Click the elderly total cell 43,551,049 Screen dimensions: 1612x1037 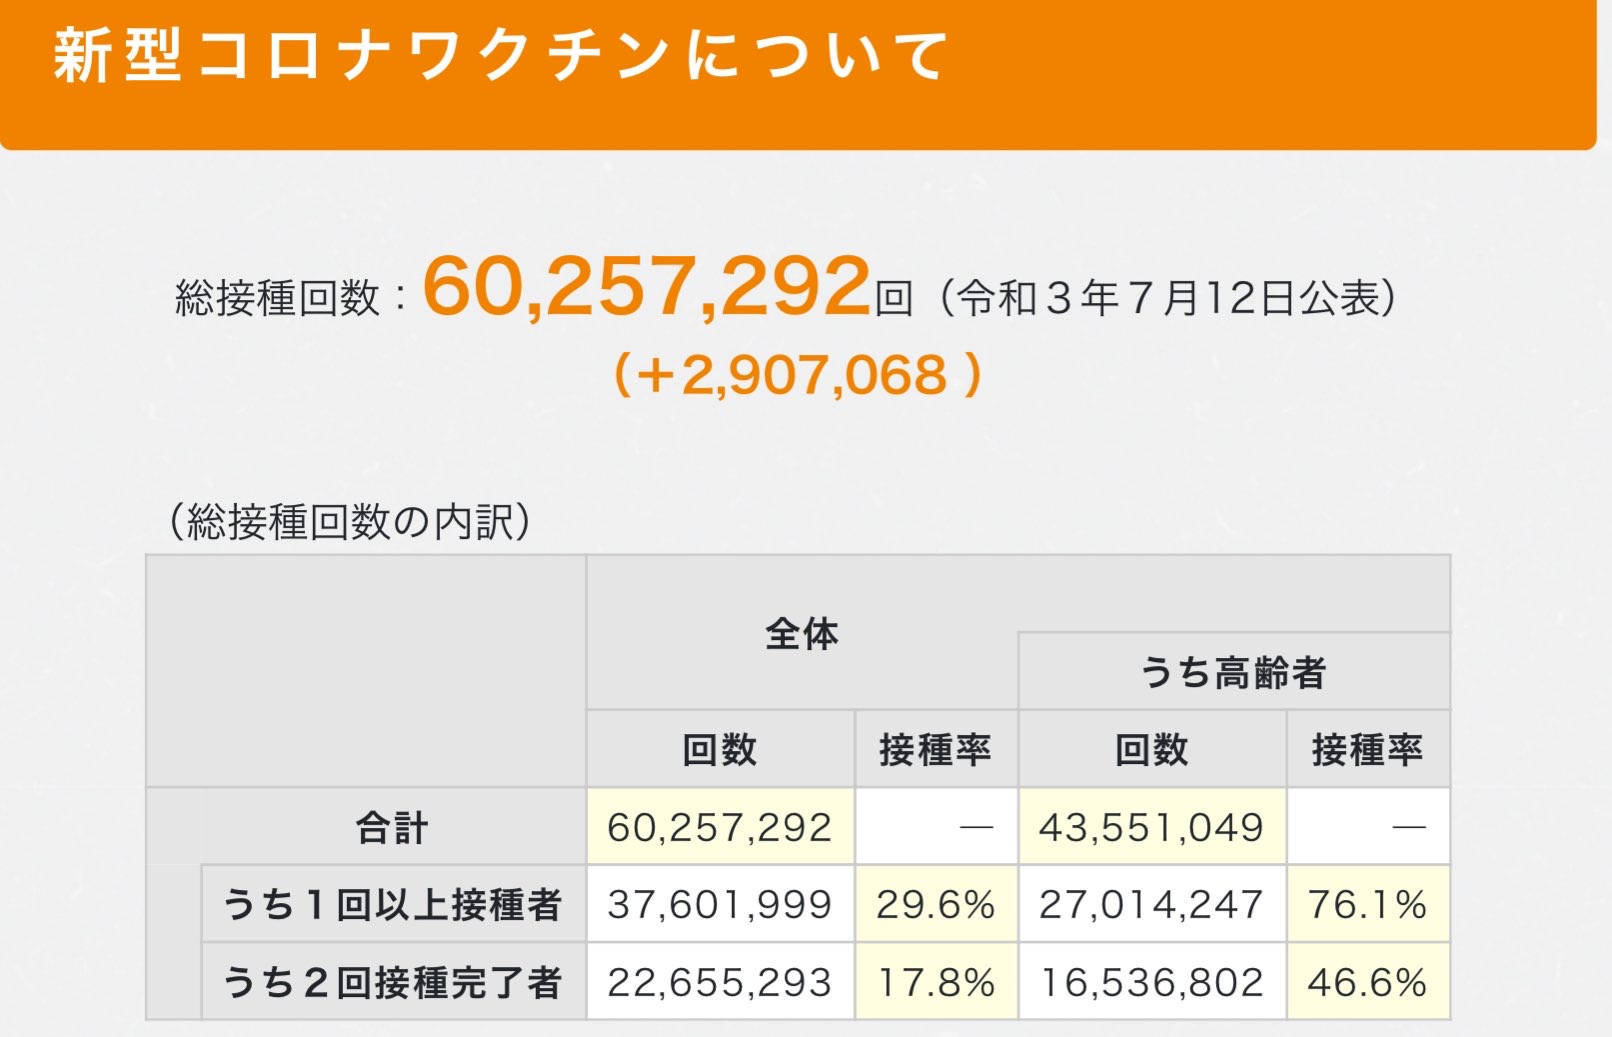[1152, 827]
